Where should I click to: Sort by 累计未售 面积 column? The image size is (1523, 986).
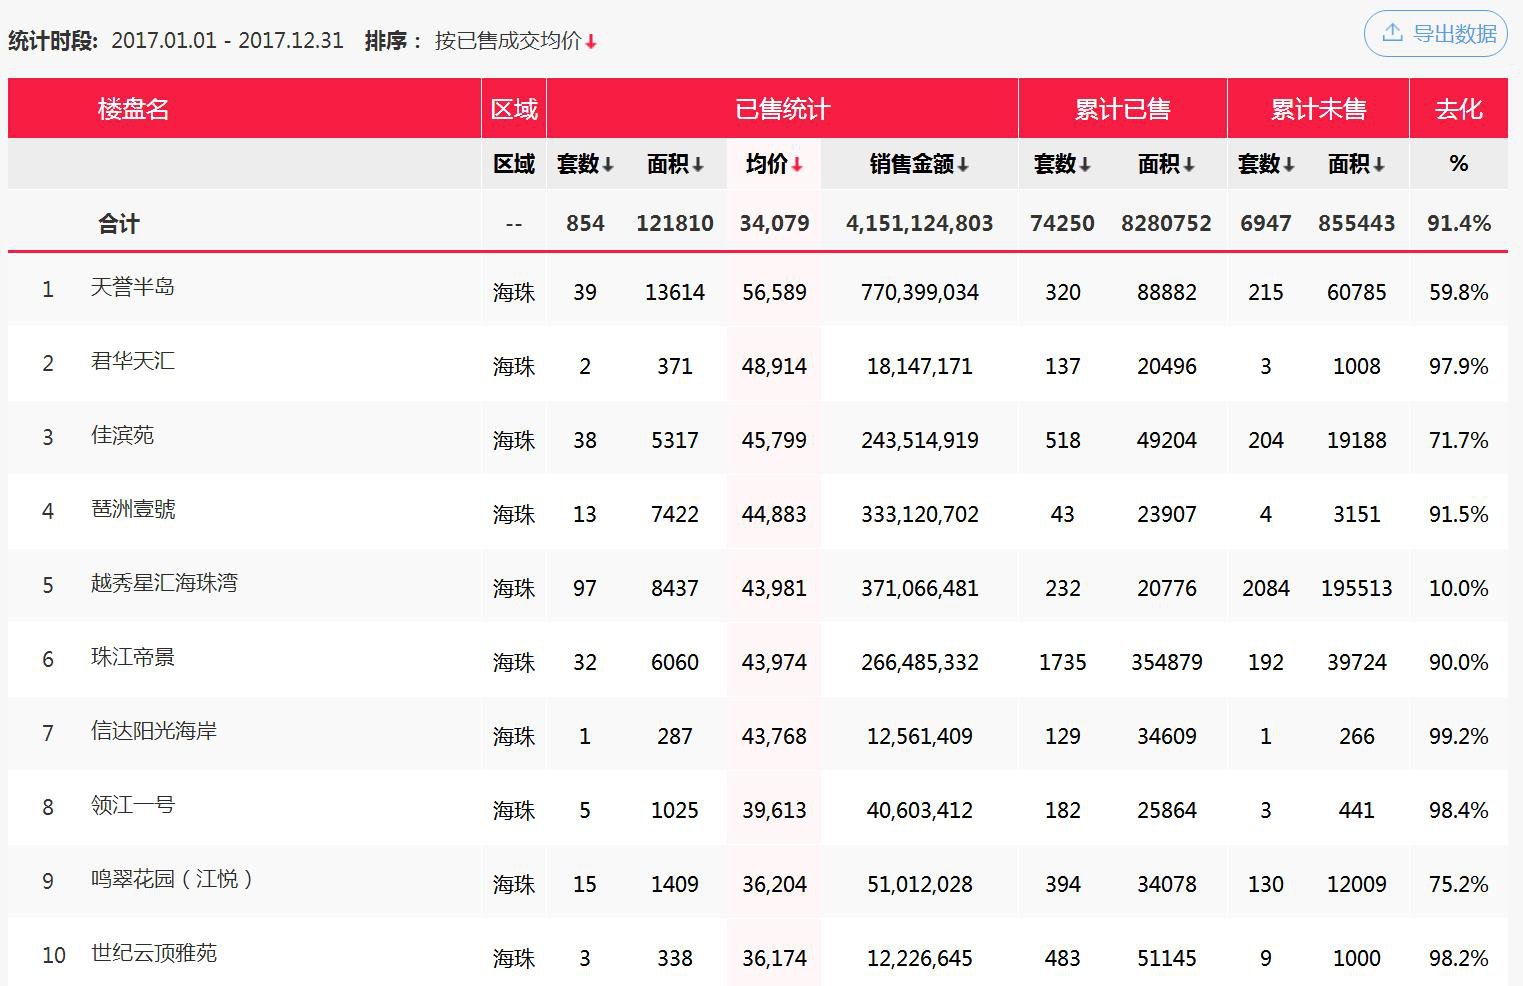coord(1356,164)
